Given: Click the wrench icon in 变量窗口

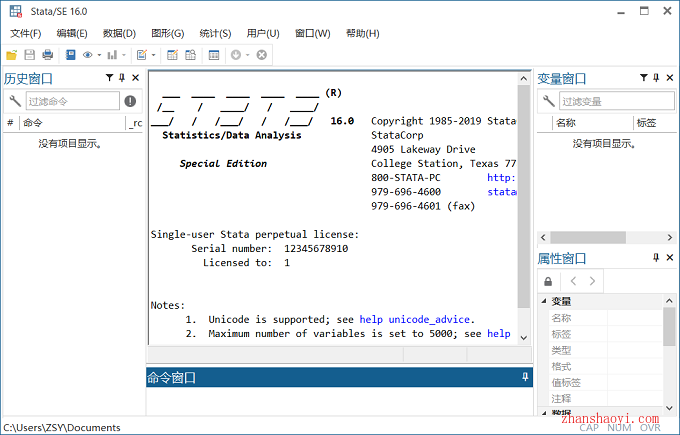Looking at the screenshot, I should [549, 101].
